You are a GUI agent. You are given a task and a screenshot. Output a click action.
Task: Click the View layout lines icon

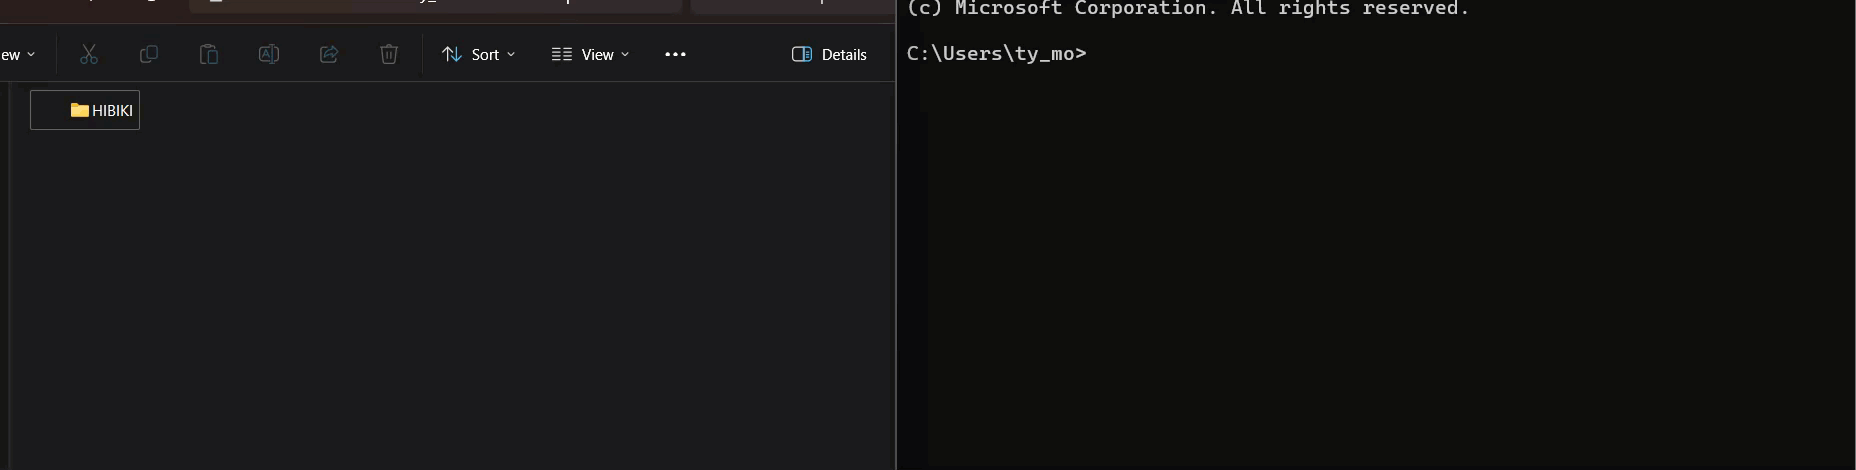[562, 54]
